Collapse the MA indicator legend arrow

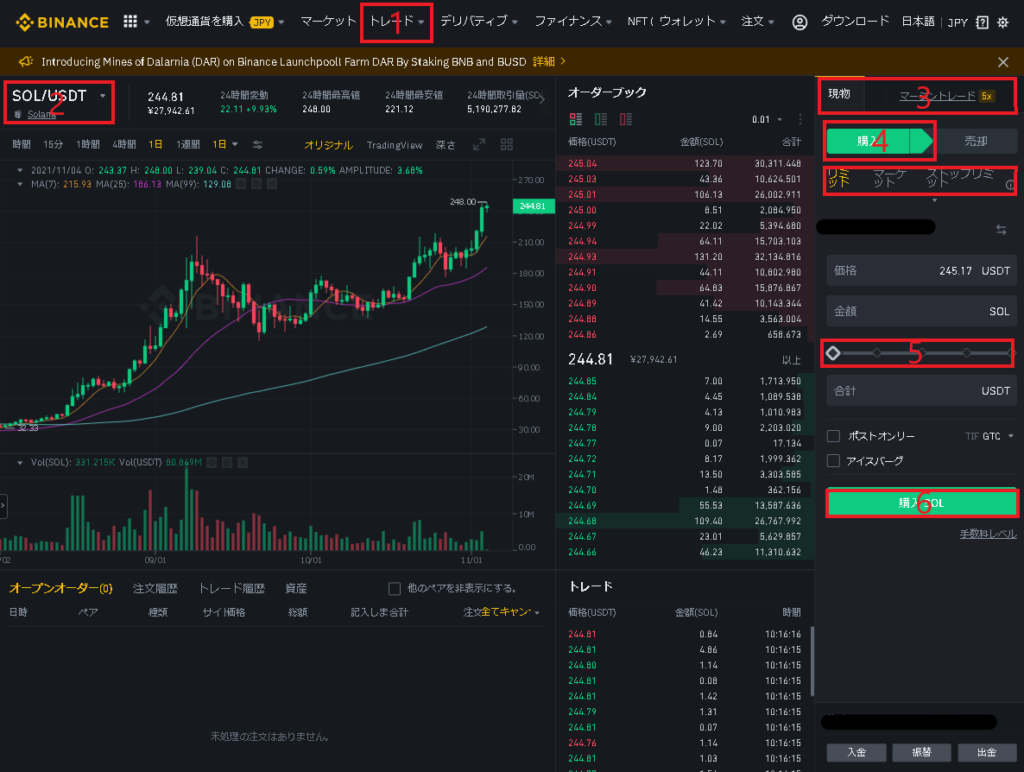(x=20, y=185)
